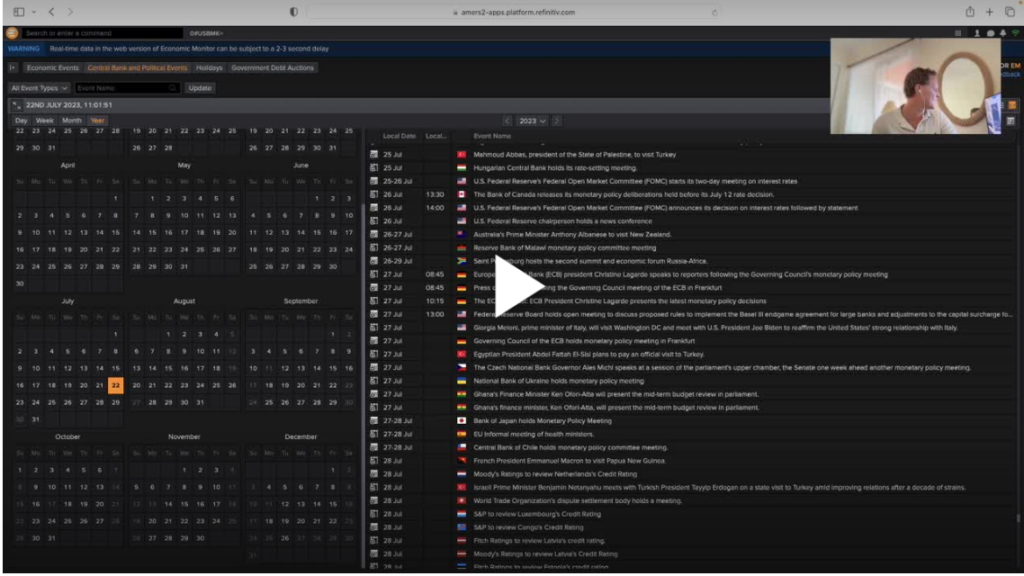
Task: Click calendar icon on World Trade Organization row
Action: [x=374, y=500]
